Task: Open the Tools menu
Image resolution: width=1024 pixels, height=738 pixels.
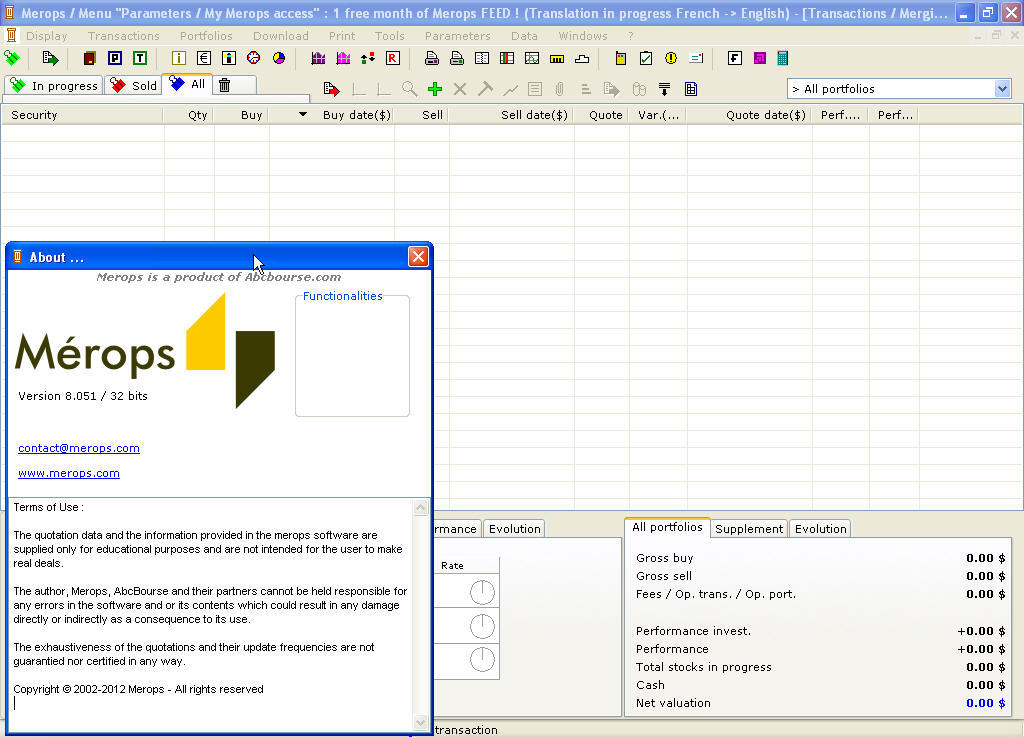Action: [x=390, y=36]
